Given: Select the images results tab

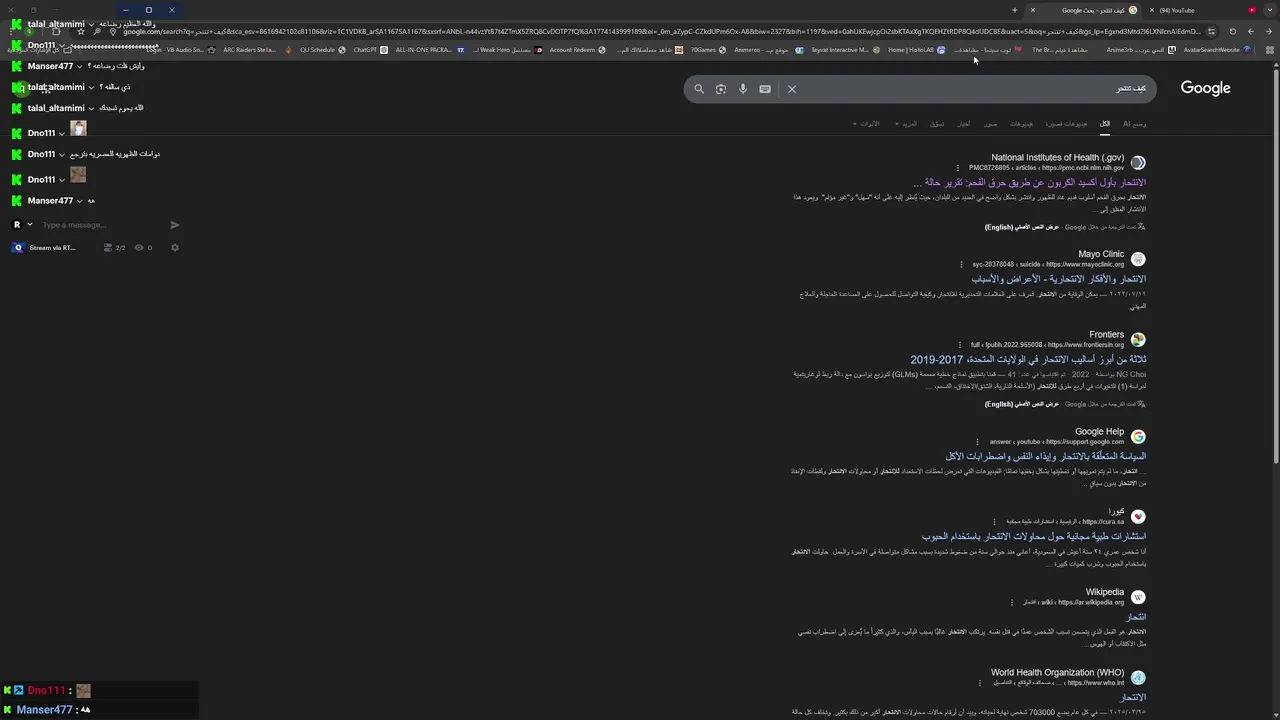Looking at the screenshot, I should [x=990, y=124].
